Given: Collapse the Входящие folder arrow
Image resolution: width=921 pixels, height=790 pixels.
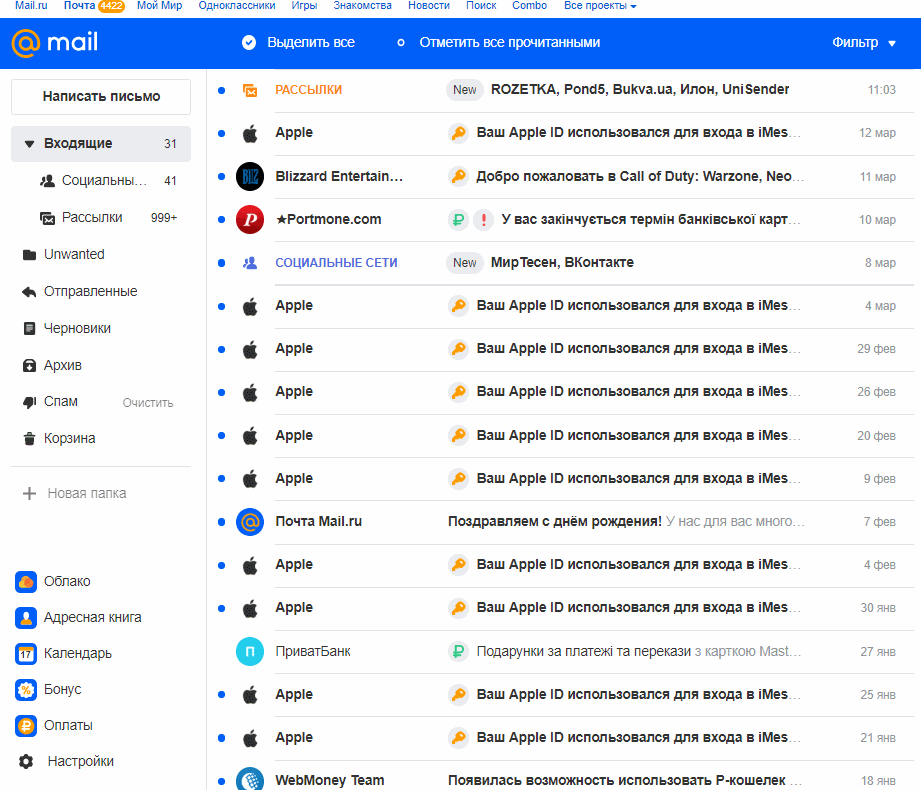Looking at the screenshot, I should coord(29,144).
